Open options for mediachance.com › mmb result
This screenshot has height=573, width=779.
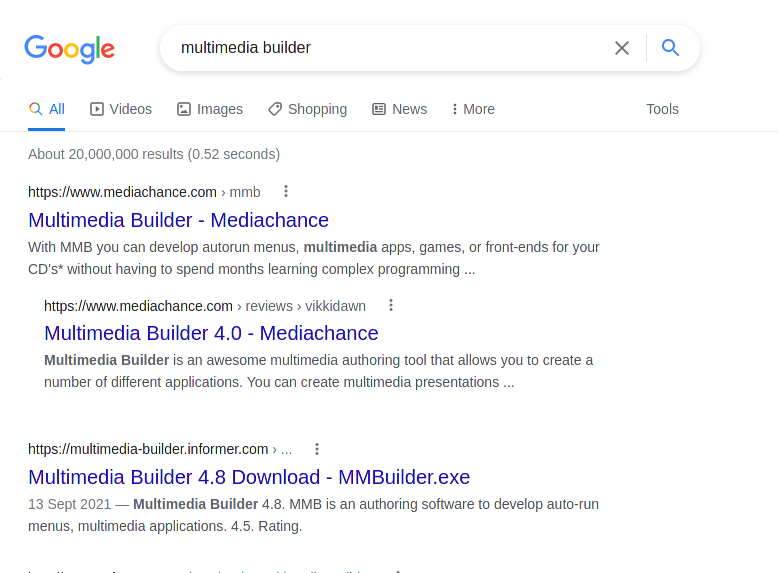(286, 191)
